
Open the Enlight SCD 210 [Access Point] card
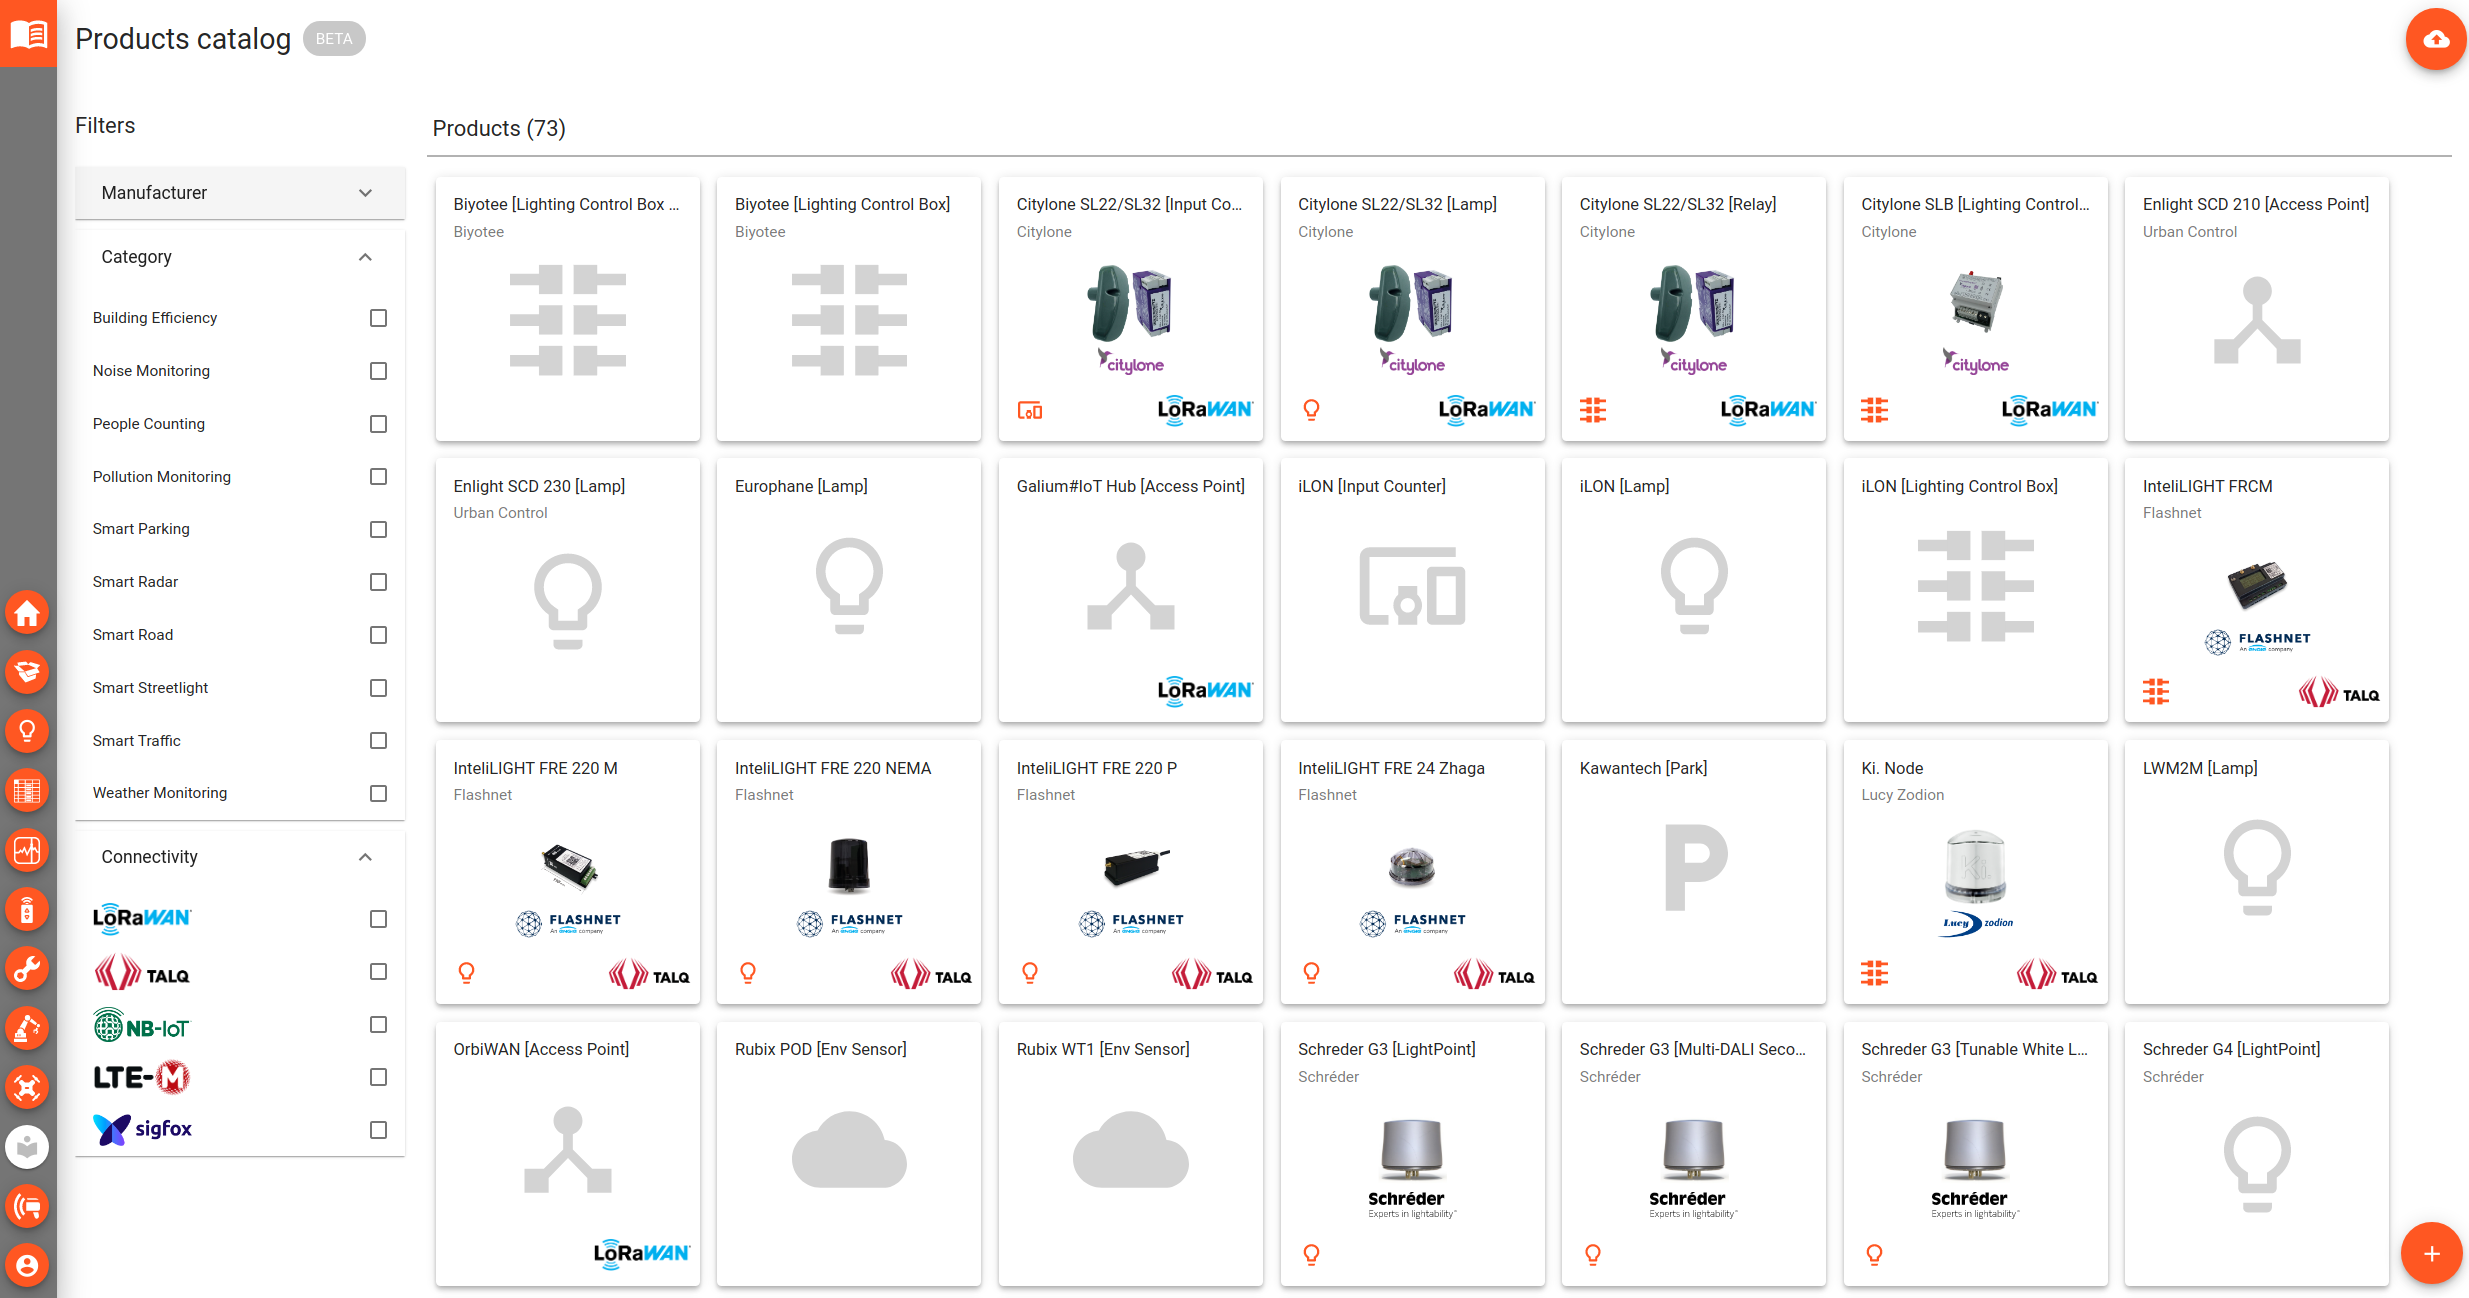coord(2257,309)
